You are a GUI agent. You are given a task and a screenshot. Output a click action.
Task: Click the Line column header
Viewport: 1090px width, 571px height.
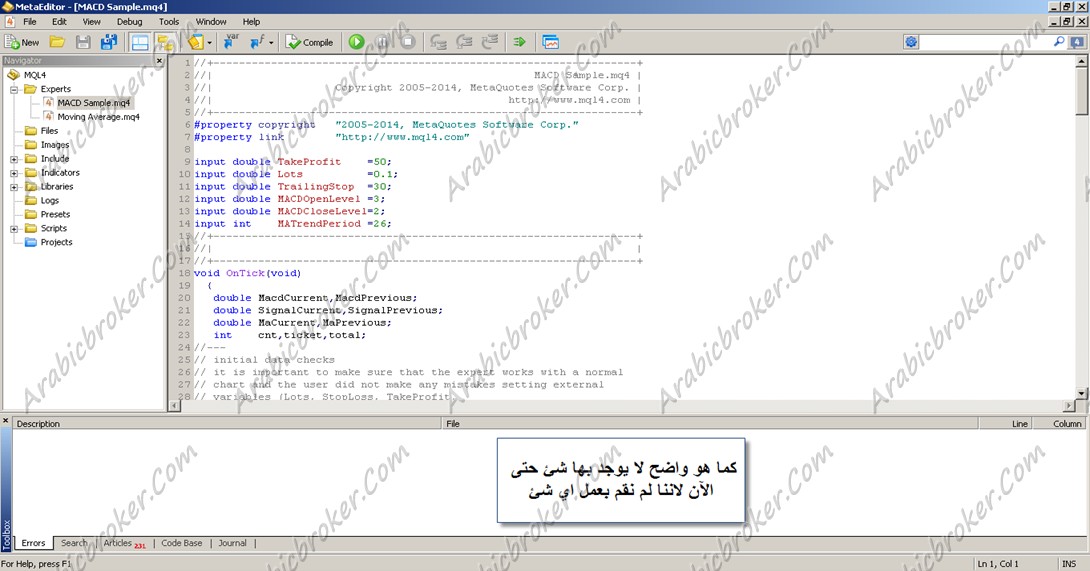point(1005,424)
